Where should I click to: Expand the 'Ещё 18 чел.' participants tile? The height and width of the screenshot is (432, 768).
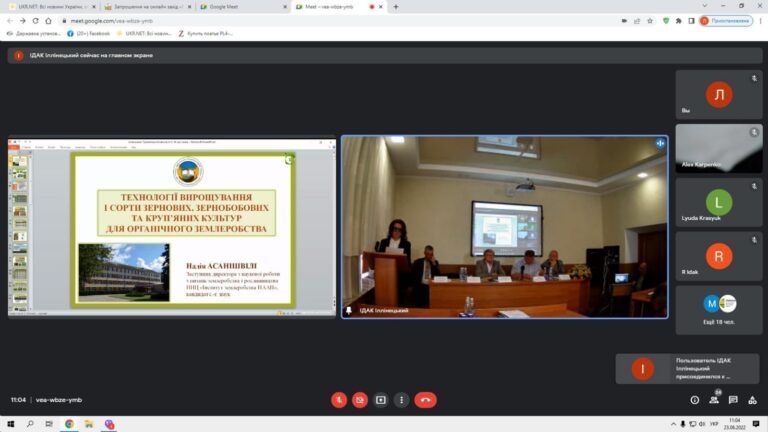(x=719, y=310)
